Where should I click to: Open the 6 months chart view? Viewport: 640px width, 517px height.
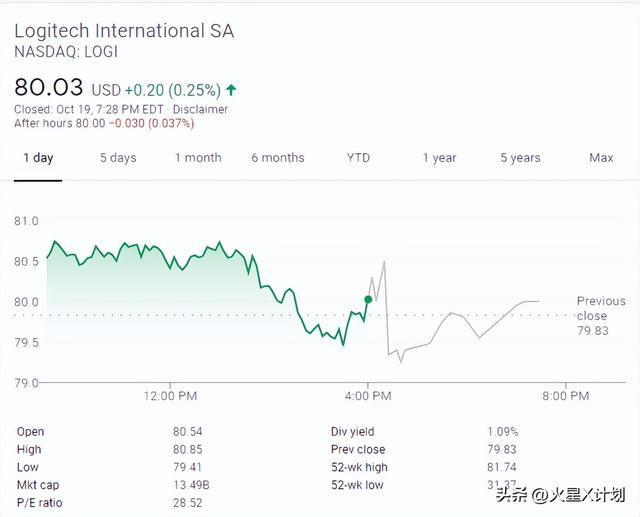point(278,158)
